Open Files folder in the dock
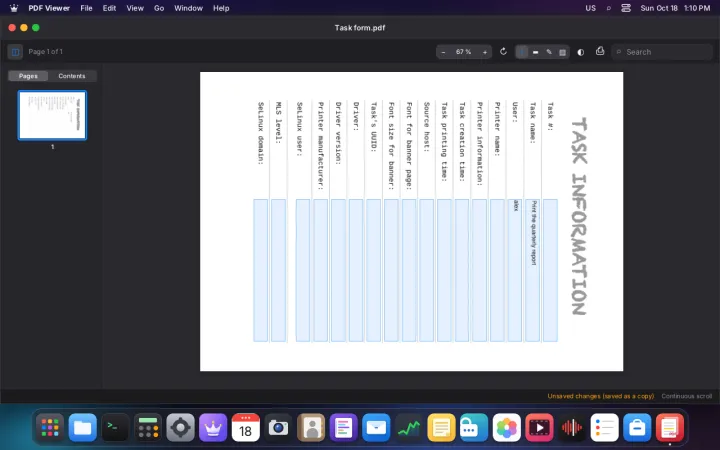Screen dimensions: 720x450 click(83, 428)
